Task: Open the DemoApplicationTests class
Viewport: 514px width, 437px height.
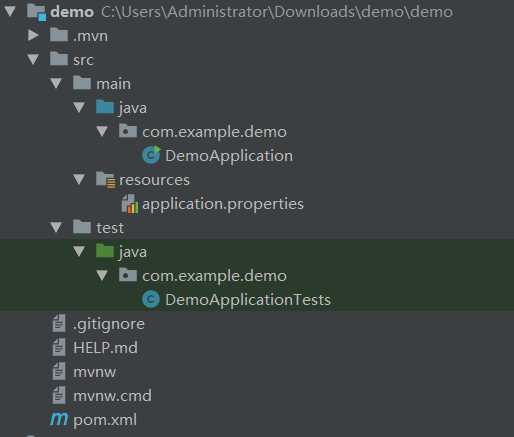Action: tap(248, 300)
